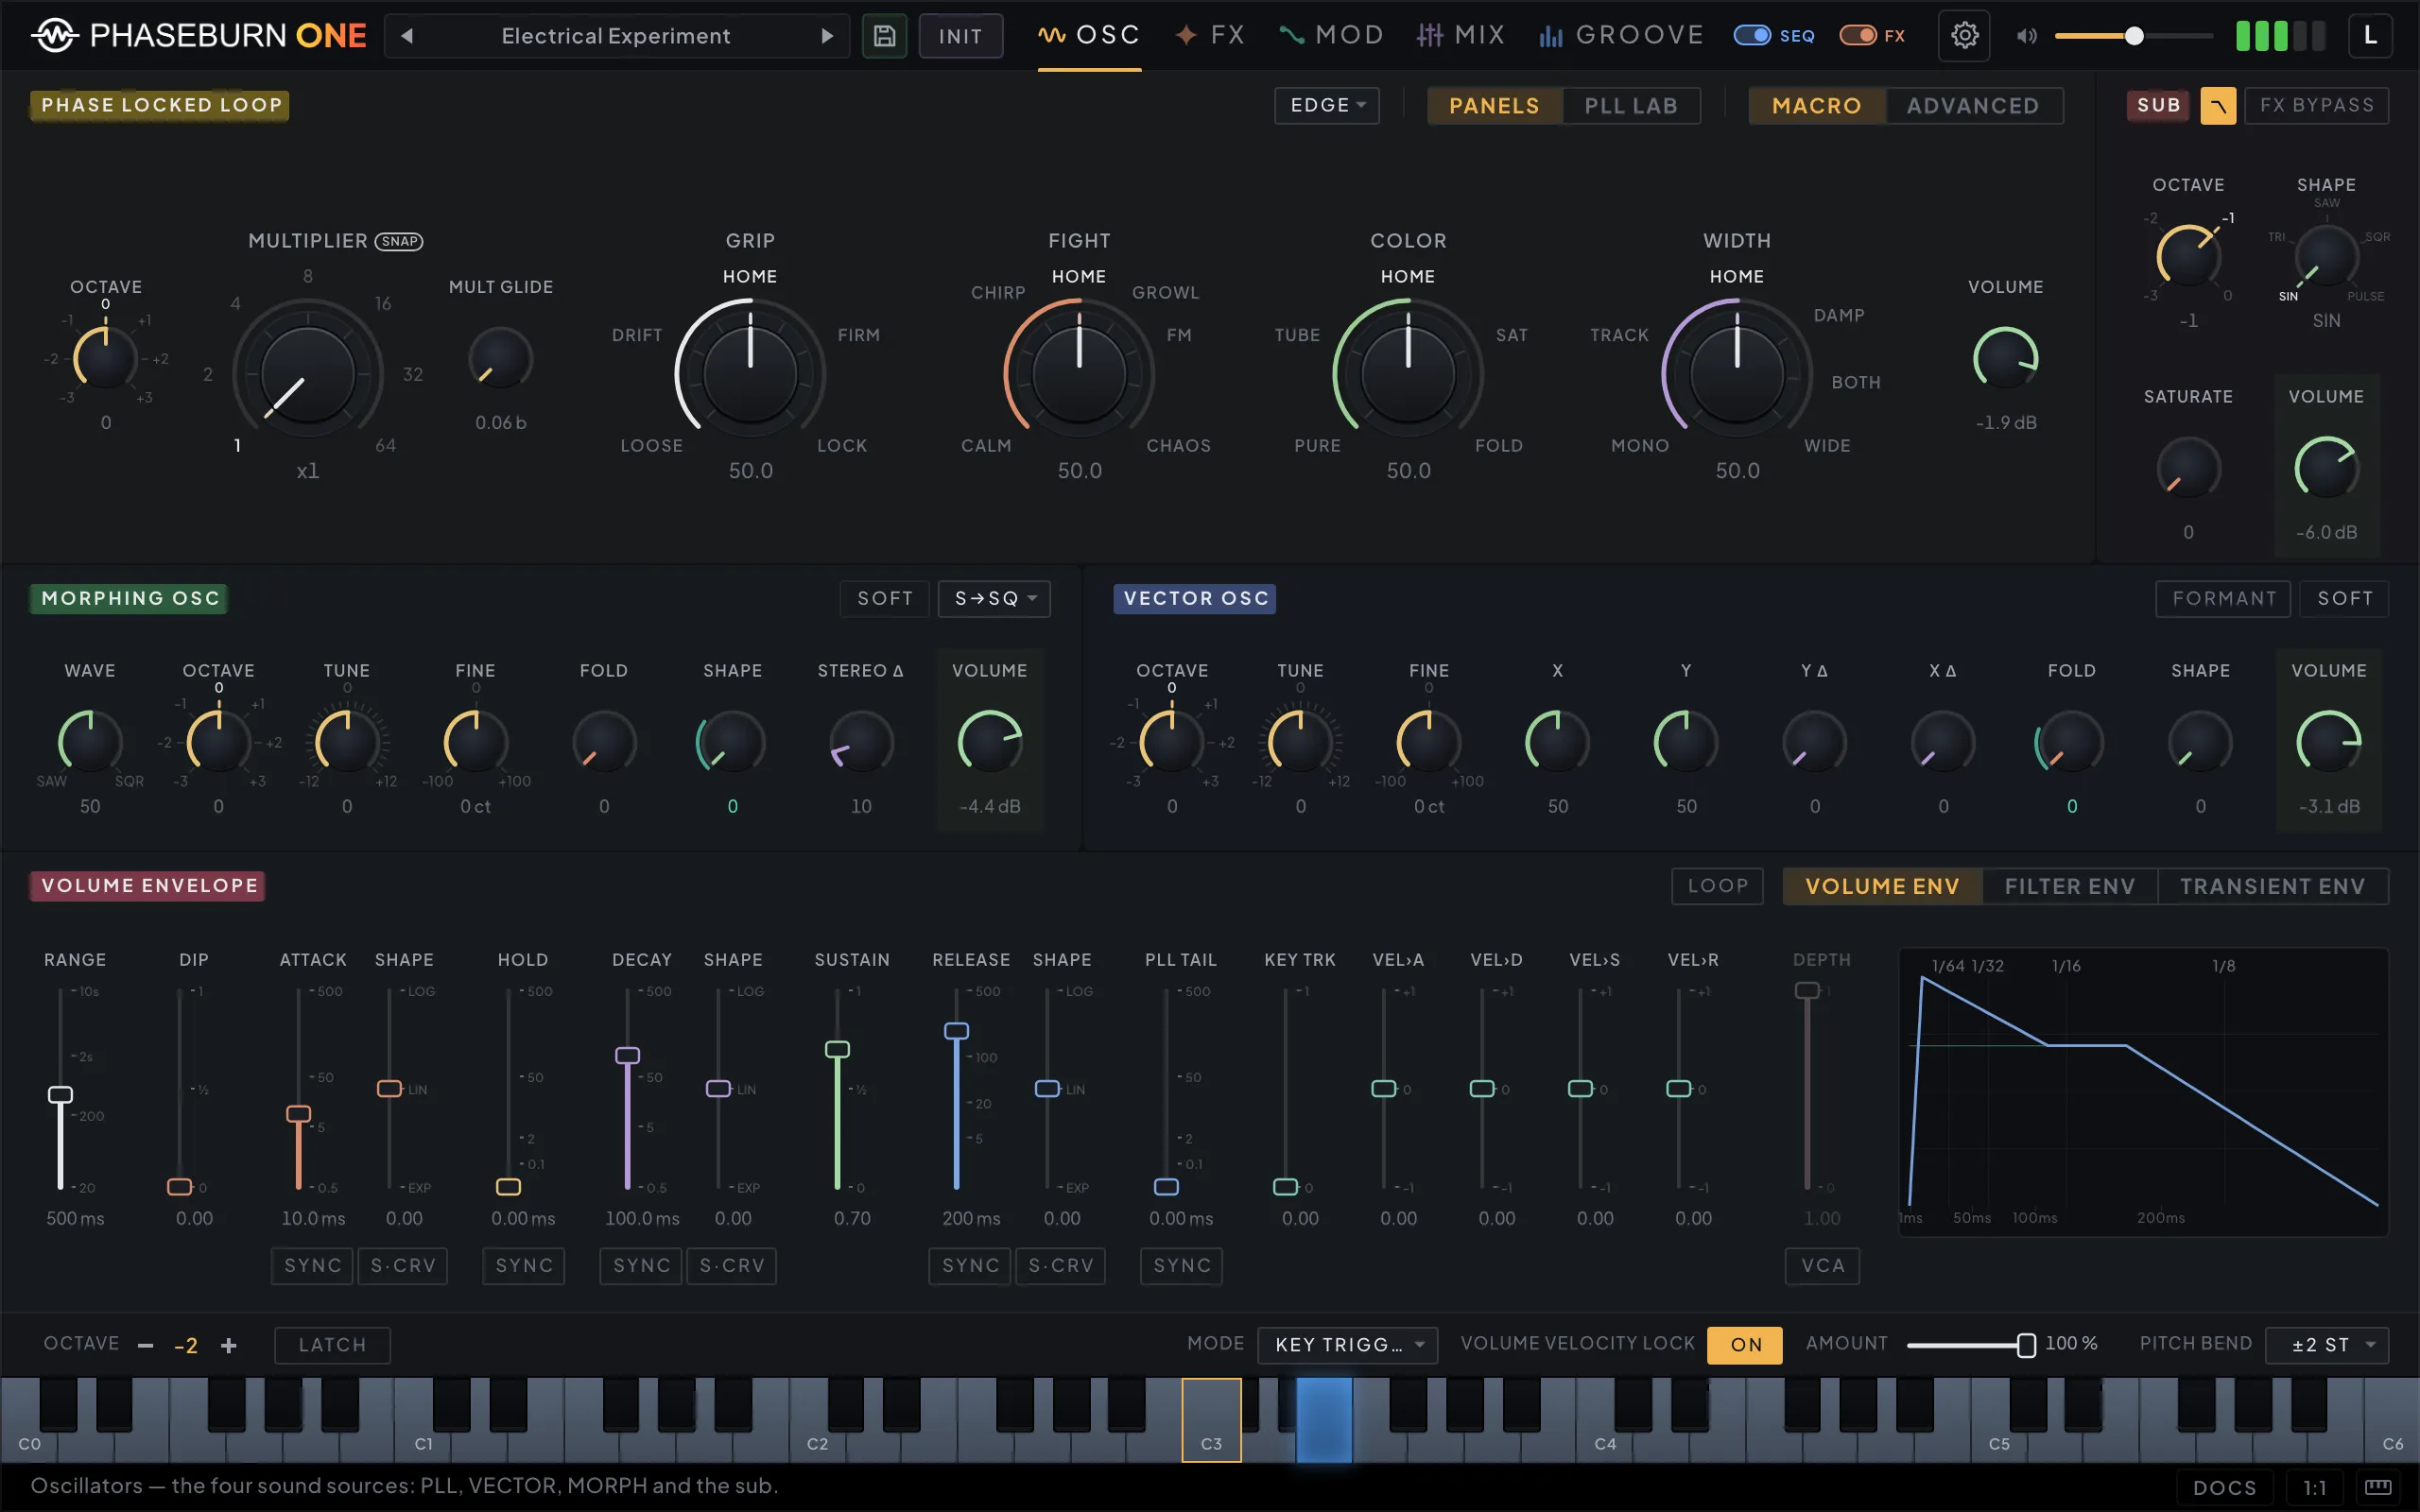Click the C3 piano key
The width and height of the screenshot is (2420, 1512).
[x=1211, y=1420]
